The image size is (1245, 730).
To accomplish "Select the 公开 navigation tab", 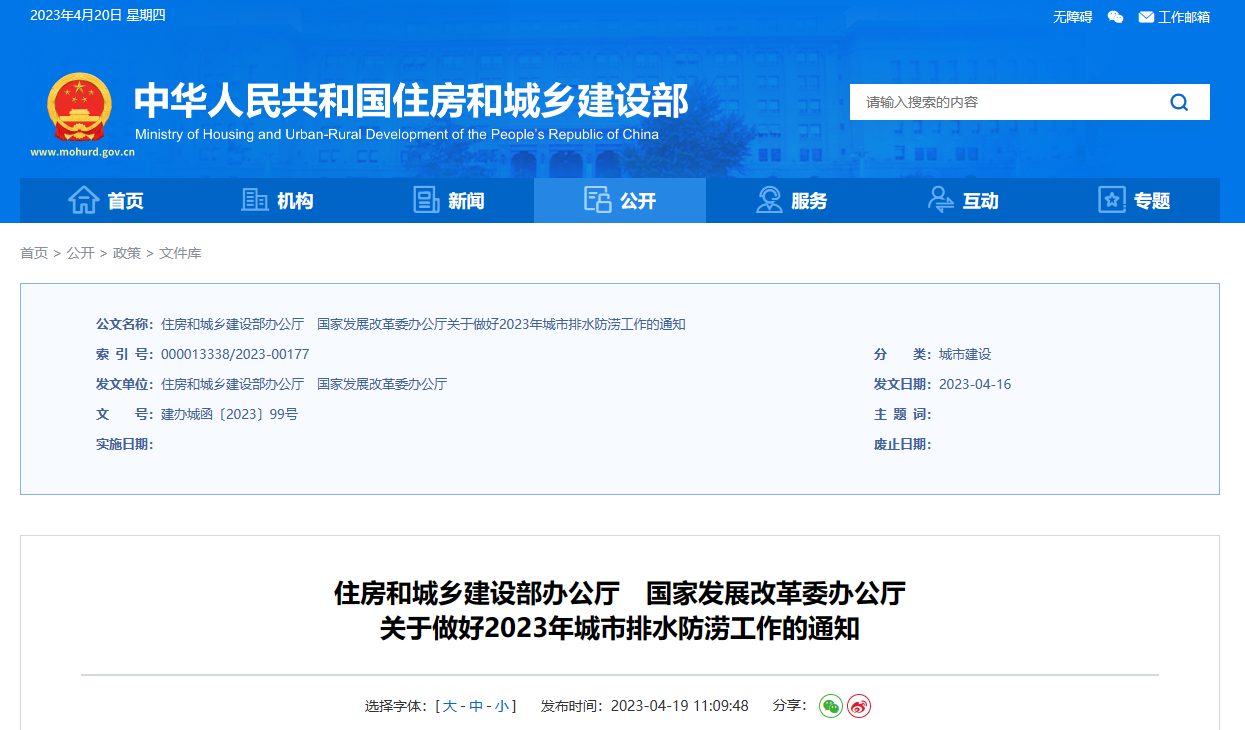I will point(620,200).
